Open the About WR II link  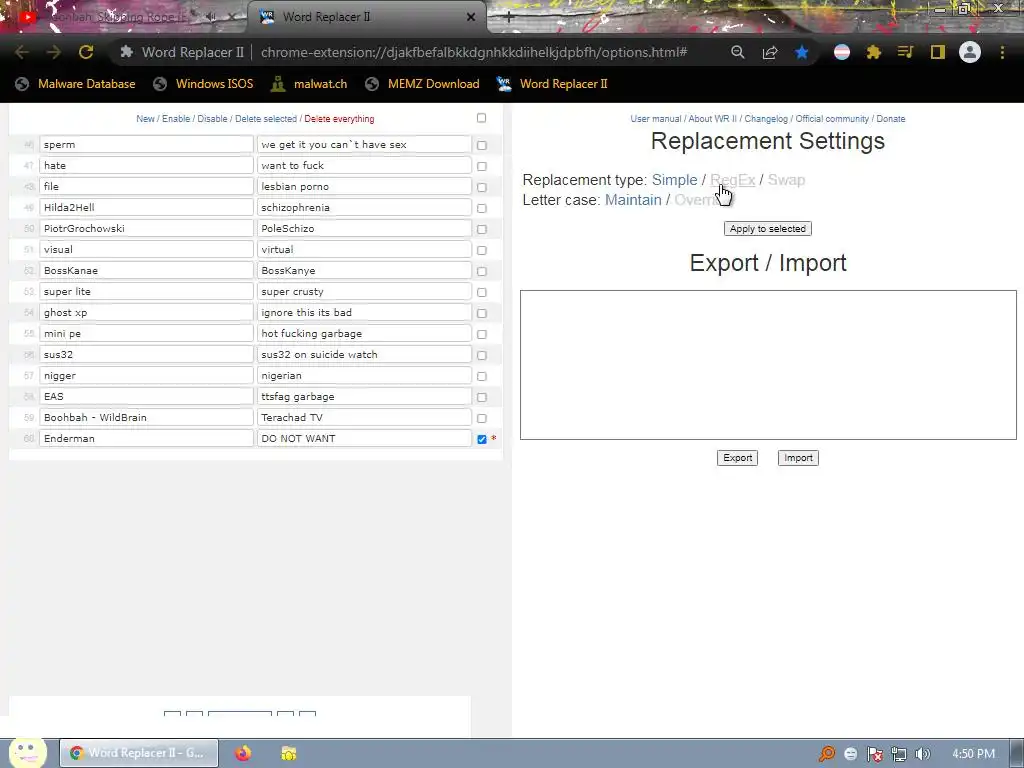pyautogui.click(x=712, y=119)
